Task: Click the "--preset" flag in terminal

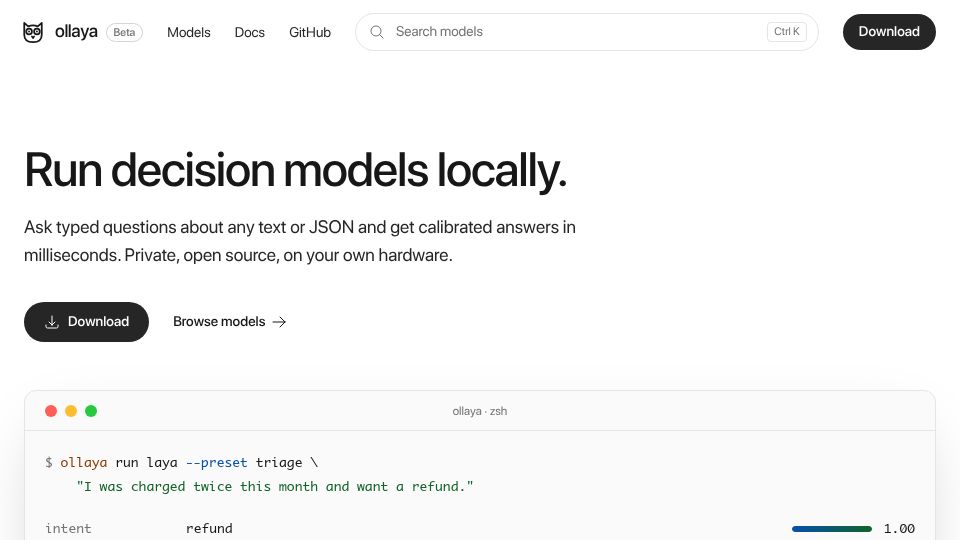Action: point(216,462)
